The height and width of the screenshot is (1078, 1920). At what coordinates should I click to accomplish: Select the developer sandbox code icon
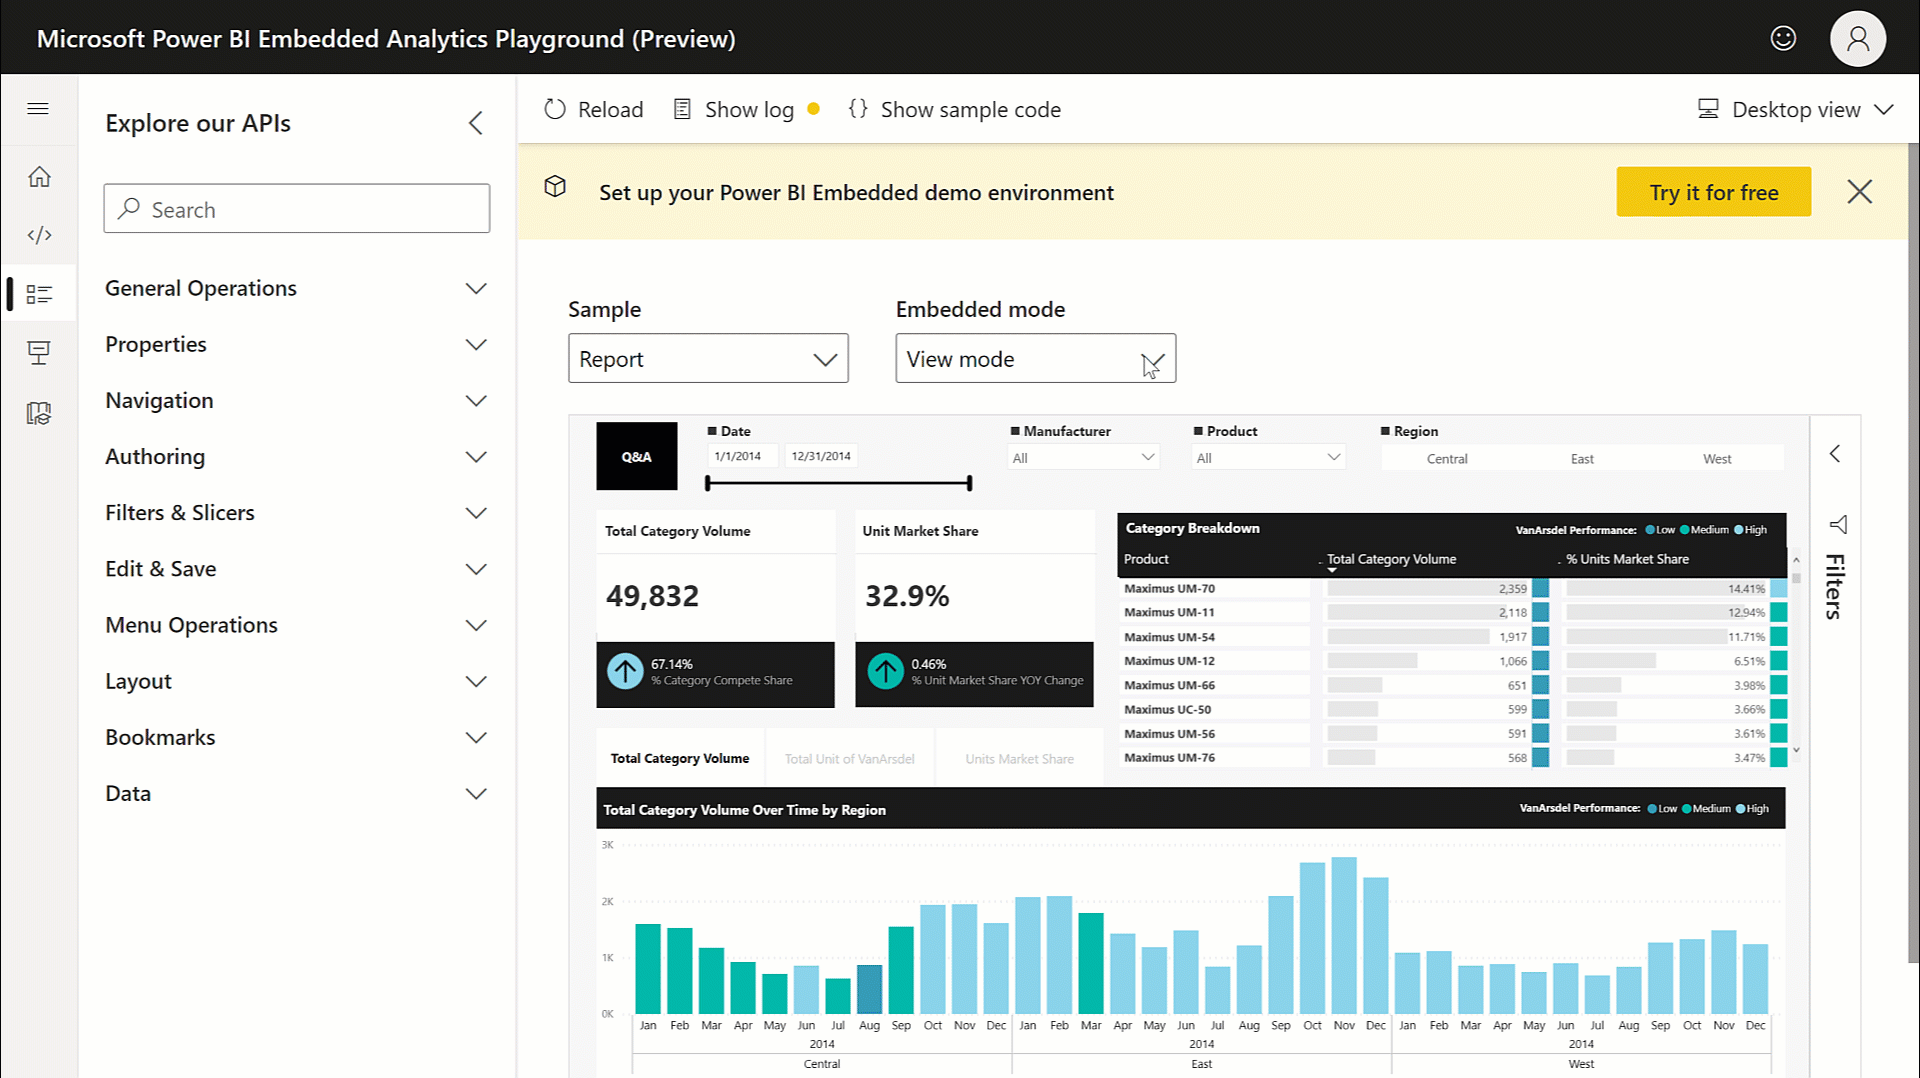(x=38, y=234)
